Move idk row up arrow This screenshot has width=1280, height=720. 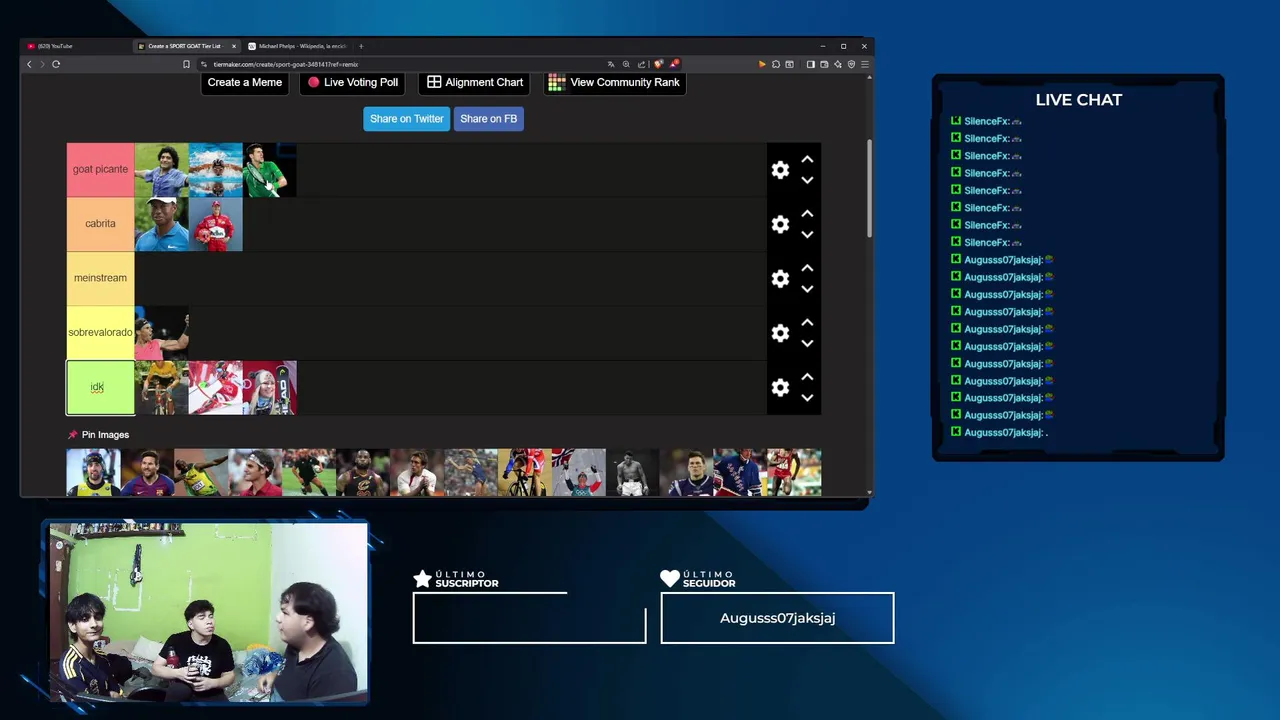807,377
